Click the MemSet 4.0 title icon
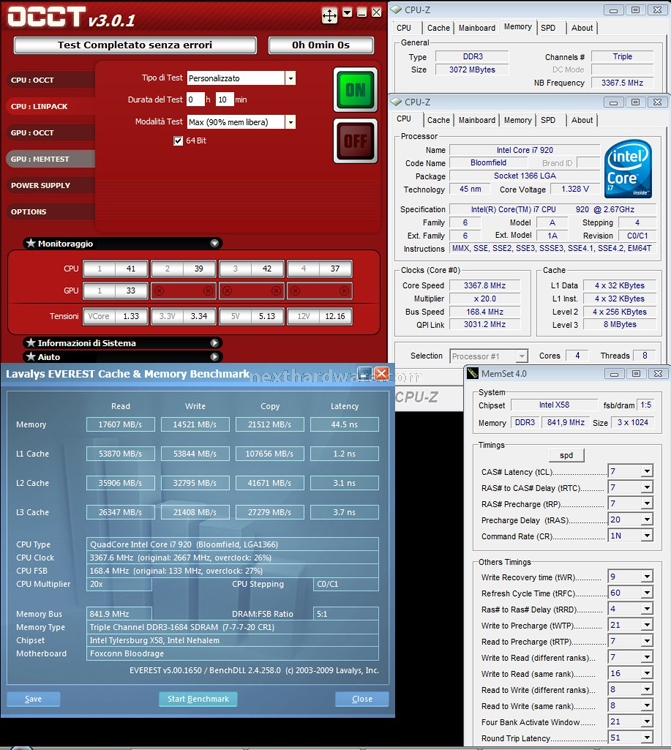Viewport: 671px width, 750px height. (x=473, y=373)
